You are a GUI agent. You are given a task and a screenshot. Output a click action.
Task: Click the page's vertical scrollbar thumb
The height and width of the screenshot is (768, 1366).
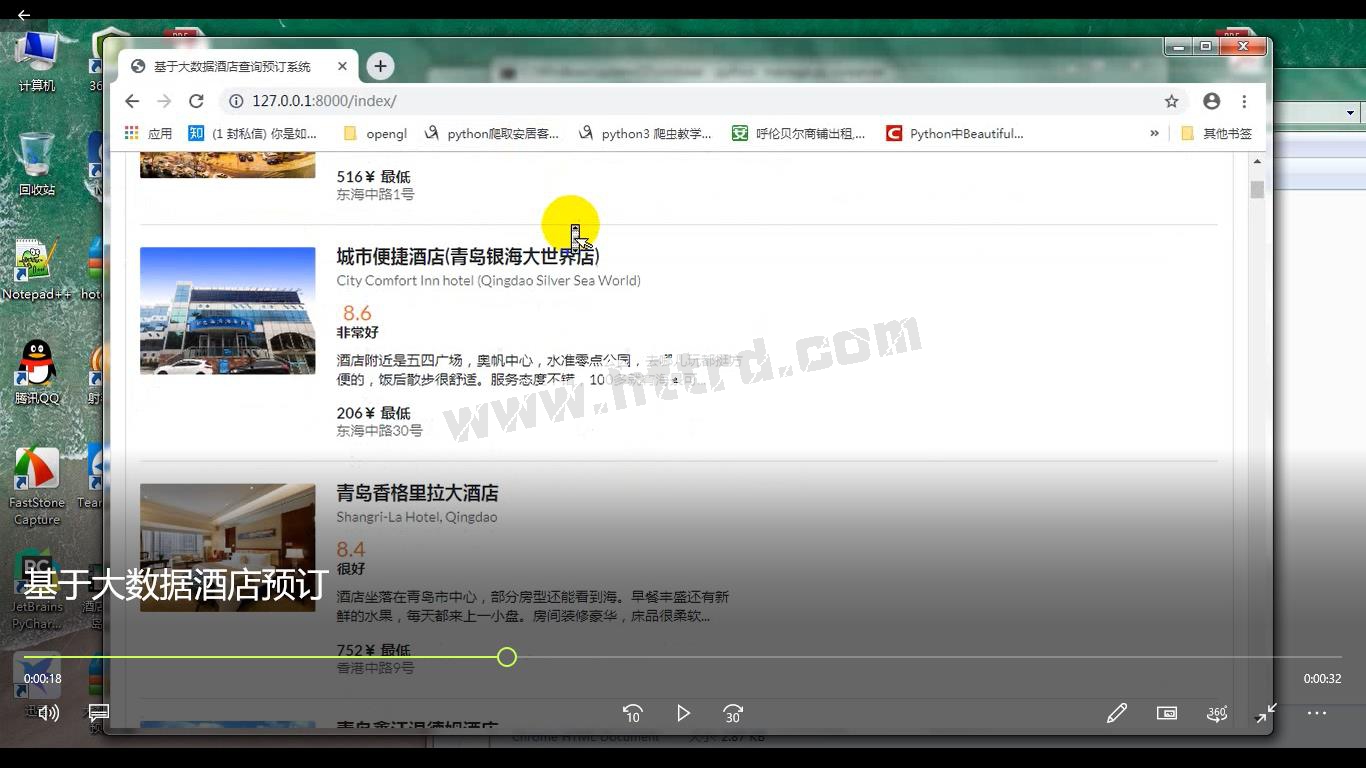tap(1257, 190)
